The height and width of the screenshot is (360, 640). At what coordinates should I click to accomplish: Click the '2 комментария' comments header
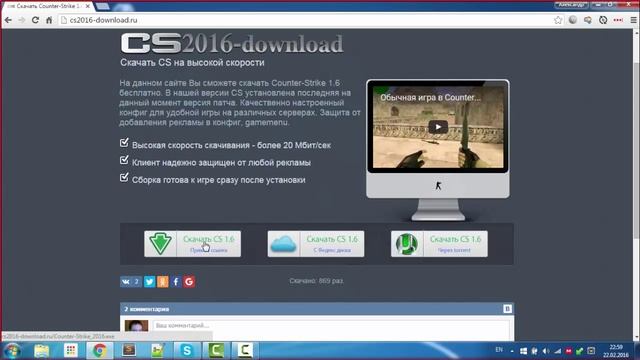click(x=147, y=309)
